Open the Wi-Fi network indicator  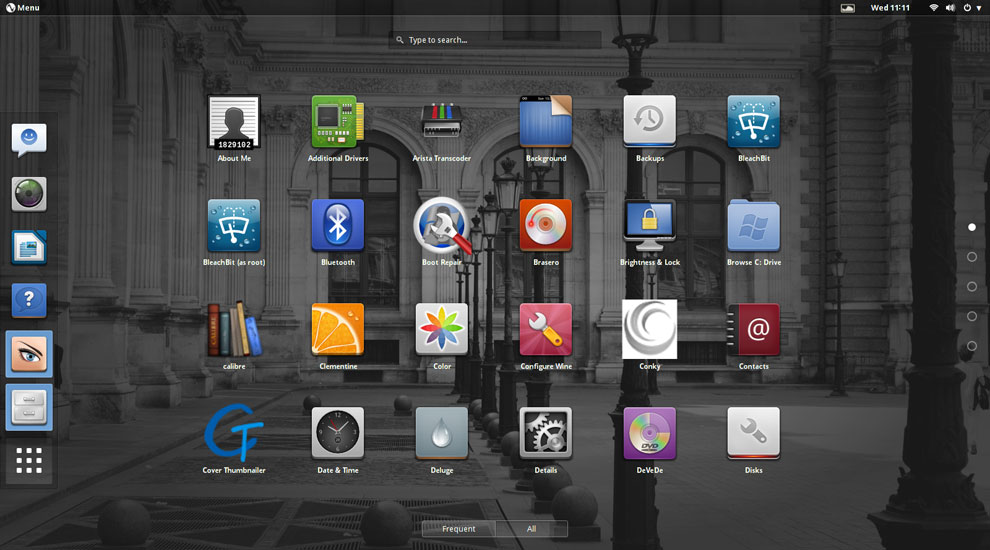click(934, 8)
